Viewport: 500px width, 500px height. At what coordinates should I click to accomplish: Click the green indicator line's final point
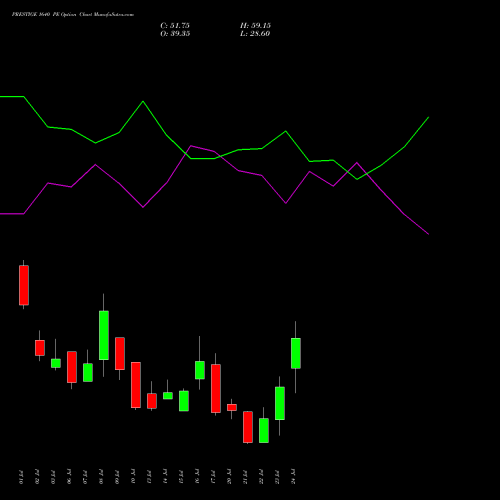click(x=428, y=117)
